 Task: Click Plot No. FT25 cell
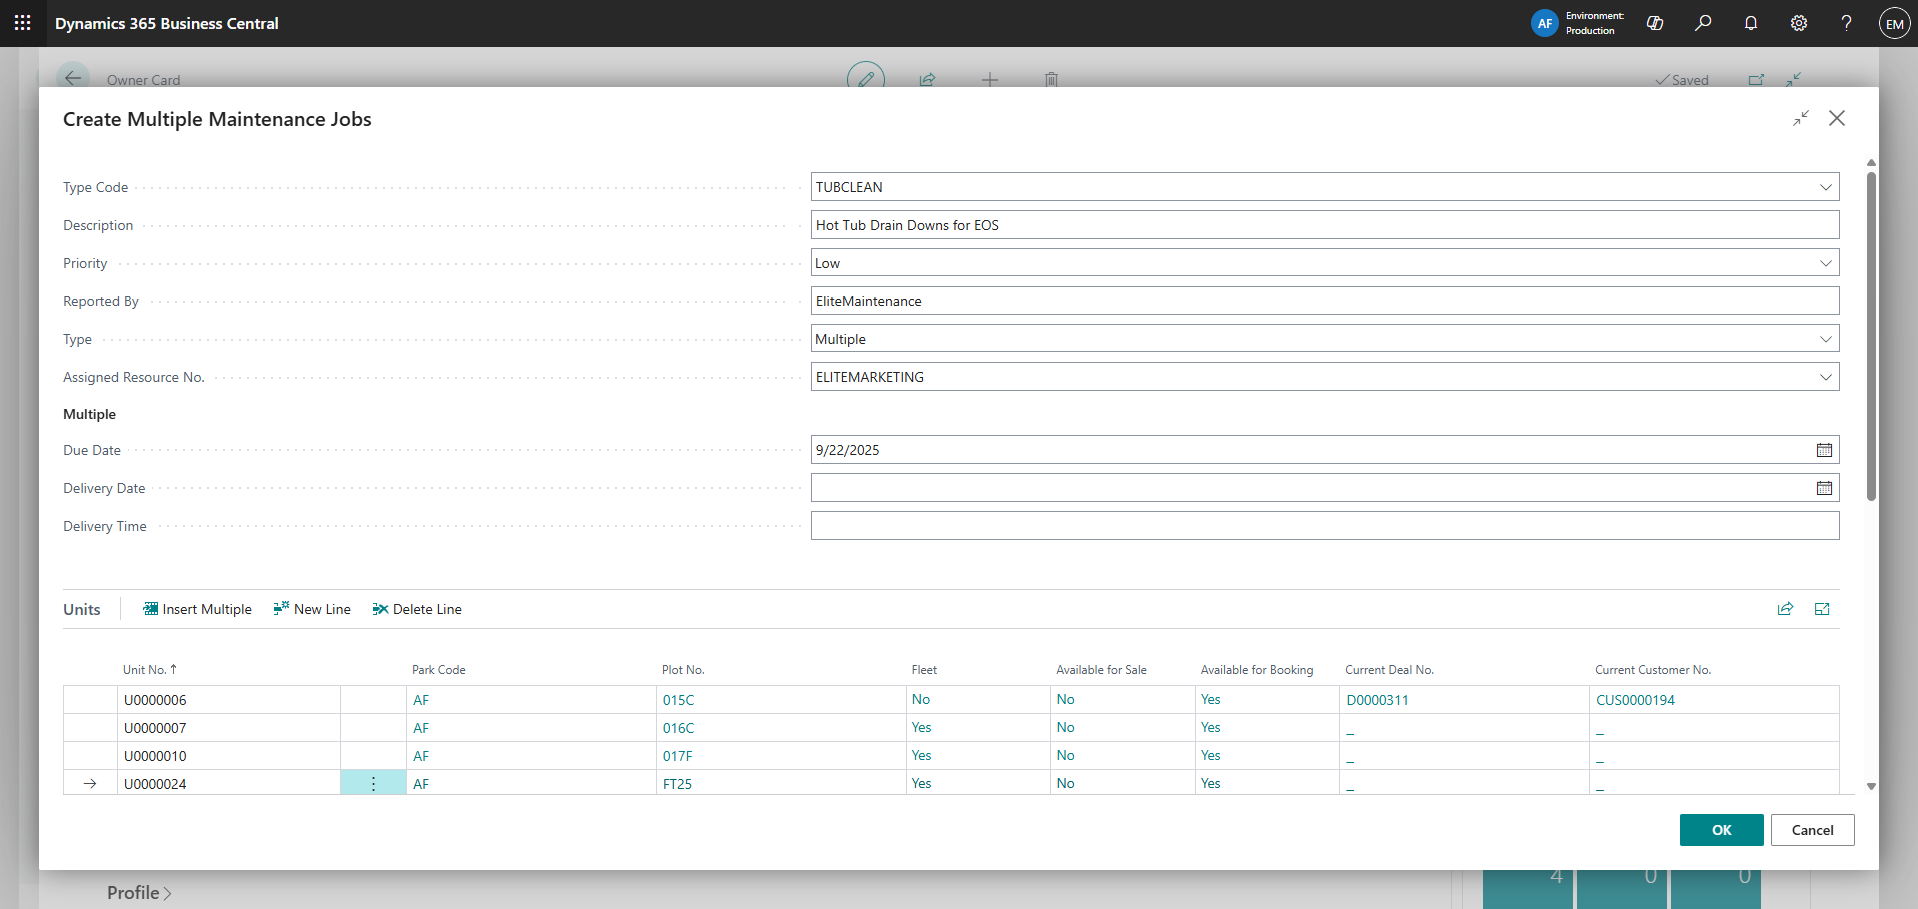pyautogui.click(x=781, y=783)
